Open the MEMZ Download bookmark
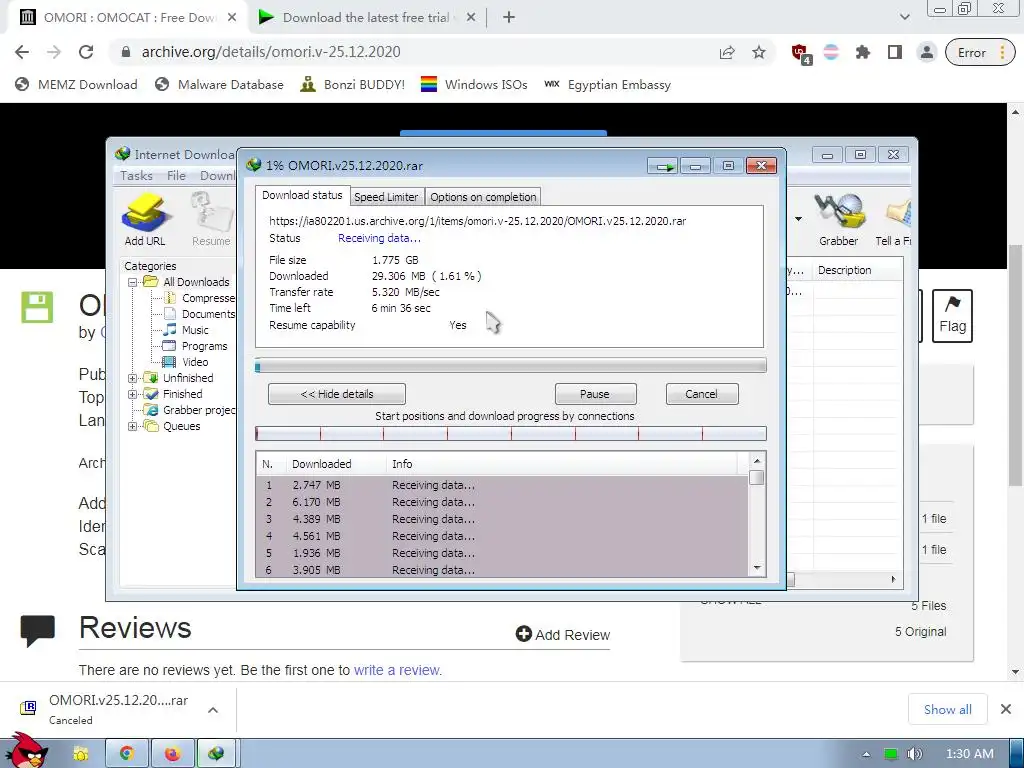Screen dimensions: 1024x768 tap(76, 85)
